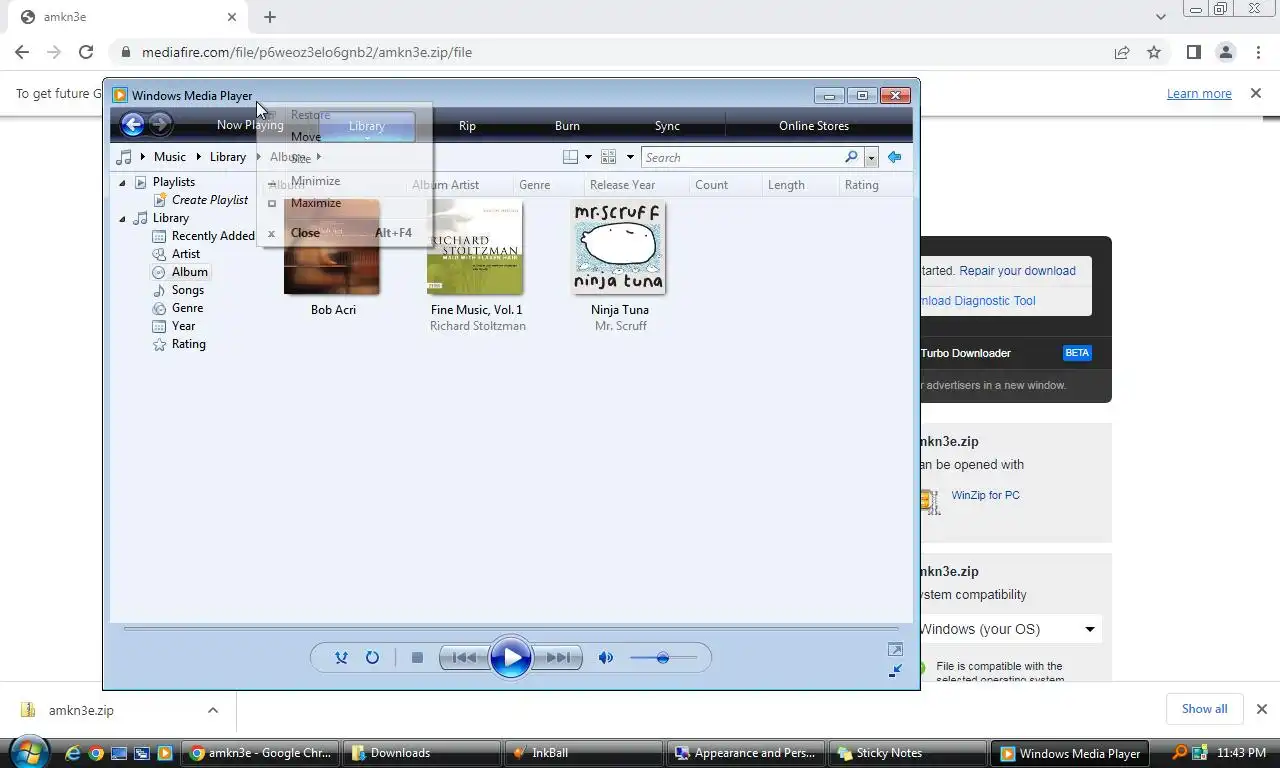
Task: Click Show all downloads button
Action: [x=1204, y=709]
